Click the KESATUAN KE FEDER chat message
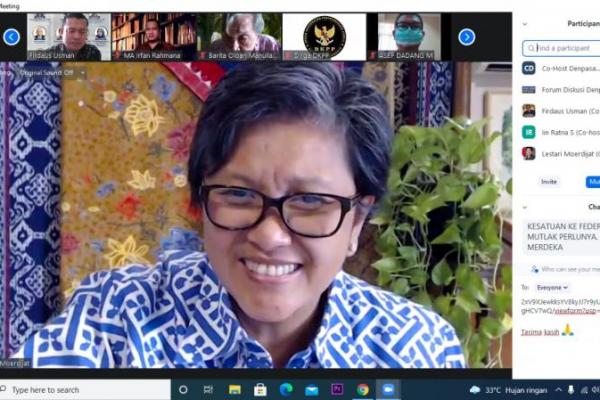The height and width of the screenshot is (400, 600). (x=562, y=237)
